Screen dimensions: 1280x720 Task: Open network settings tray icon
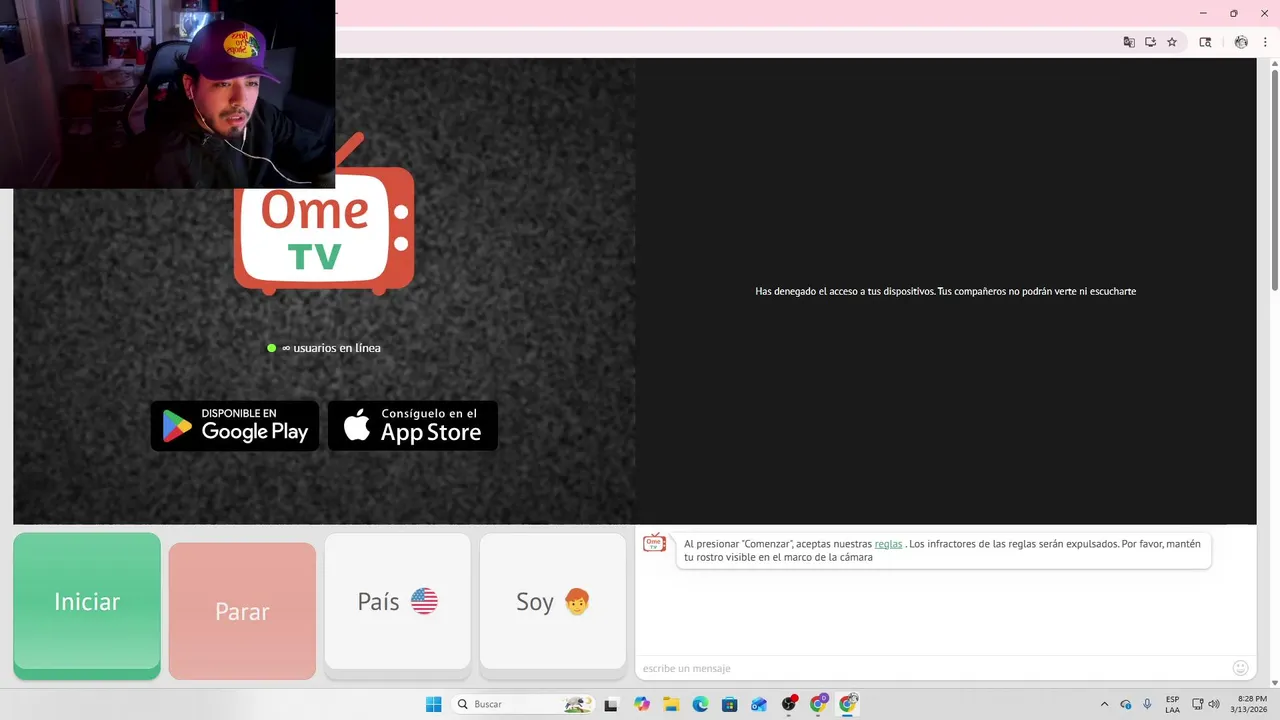pyautogui.click(x=1198, y=704)
